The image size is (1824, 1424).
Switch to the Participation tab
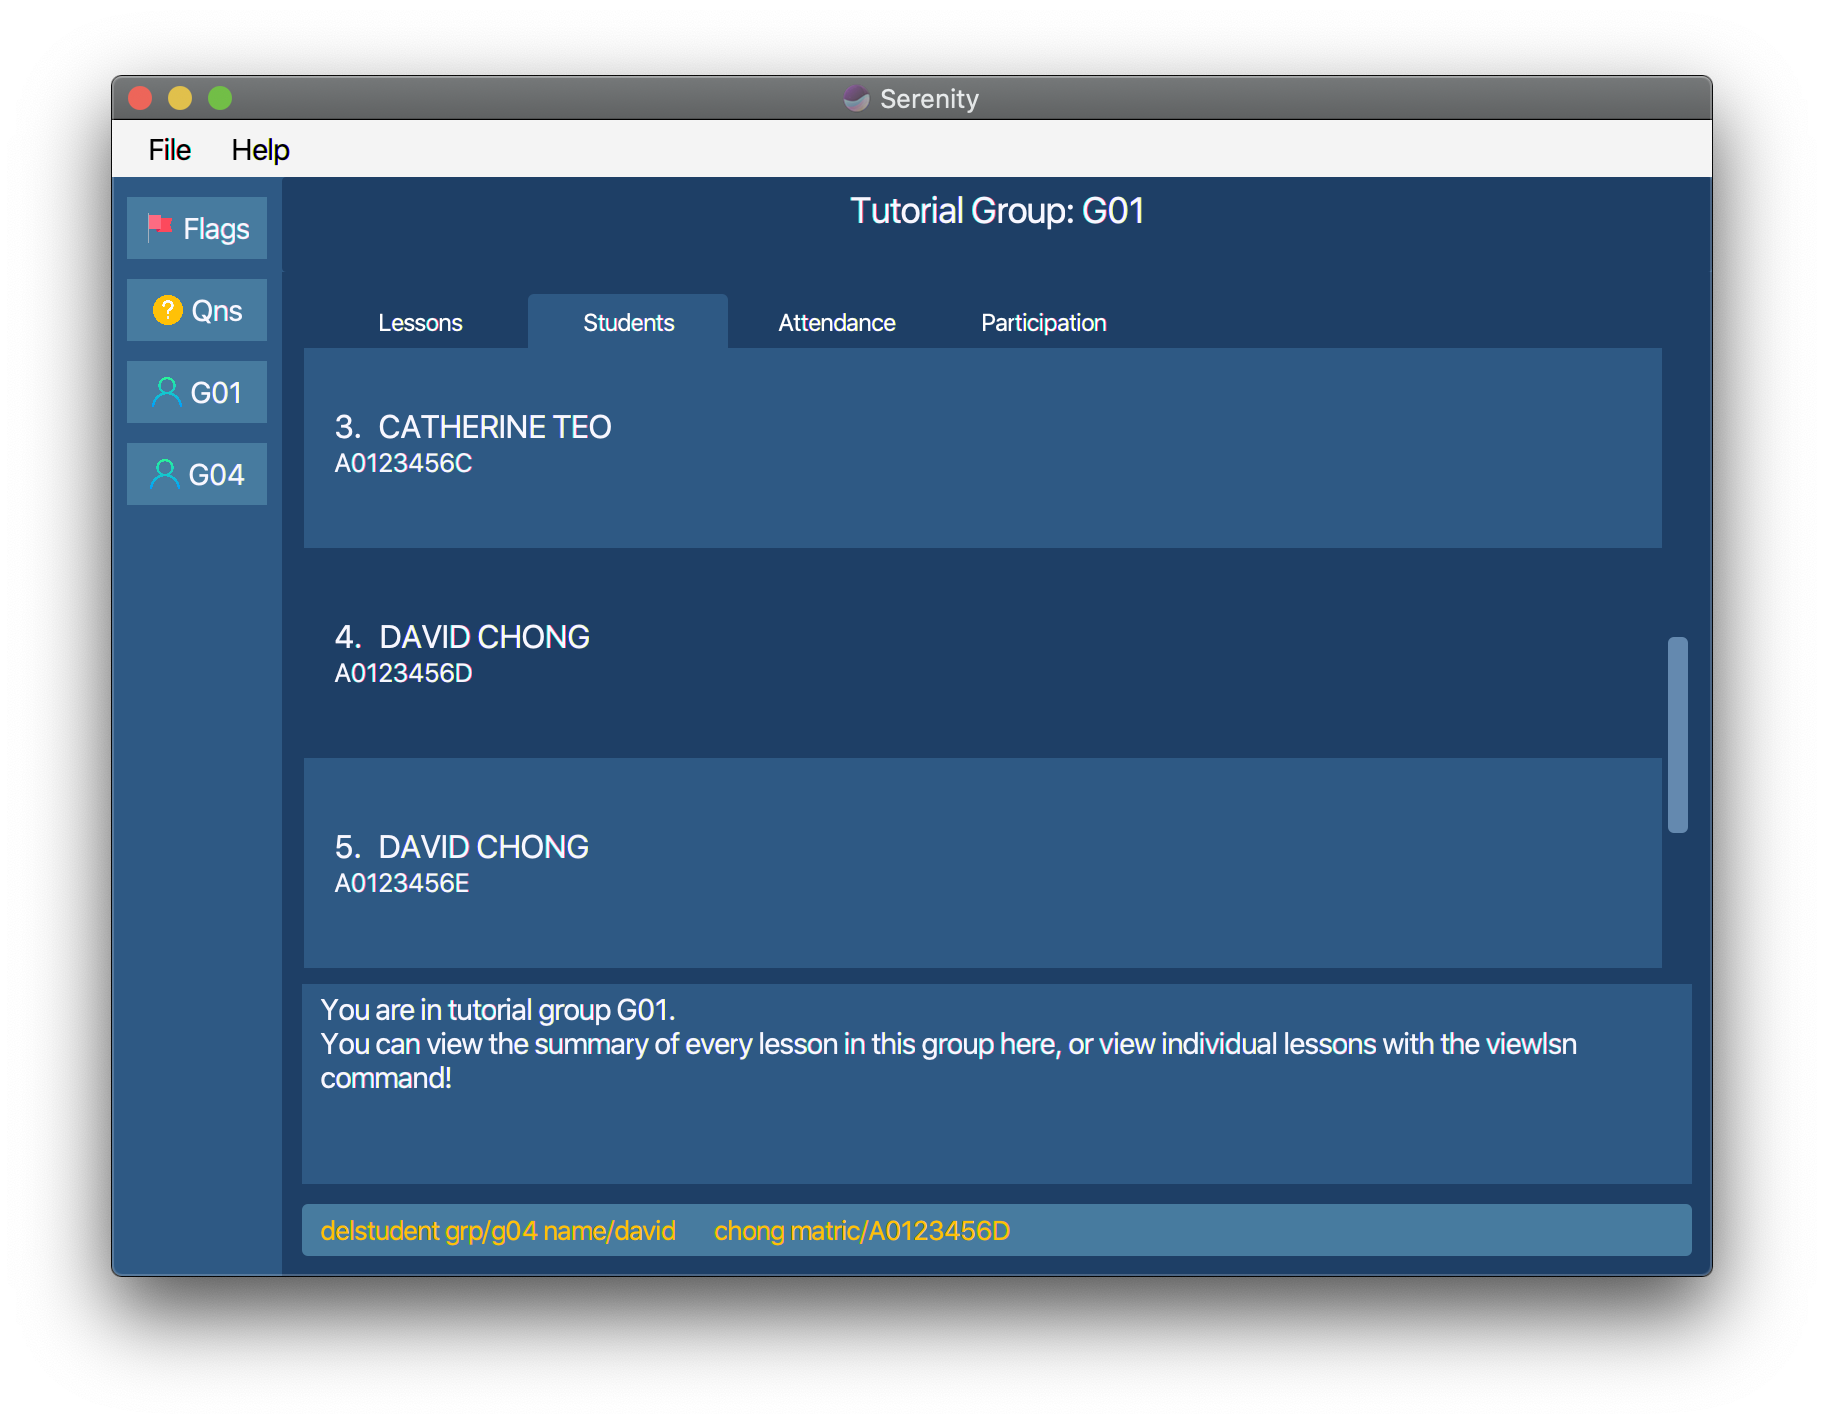1043,322
